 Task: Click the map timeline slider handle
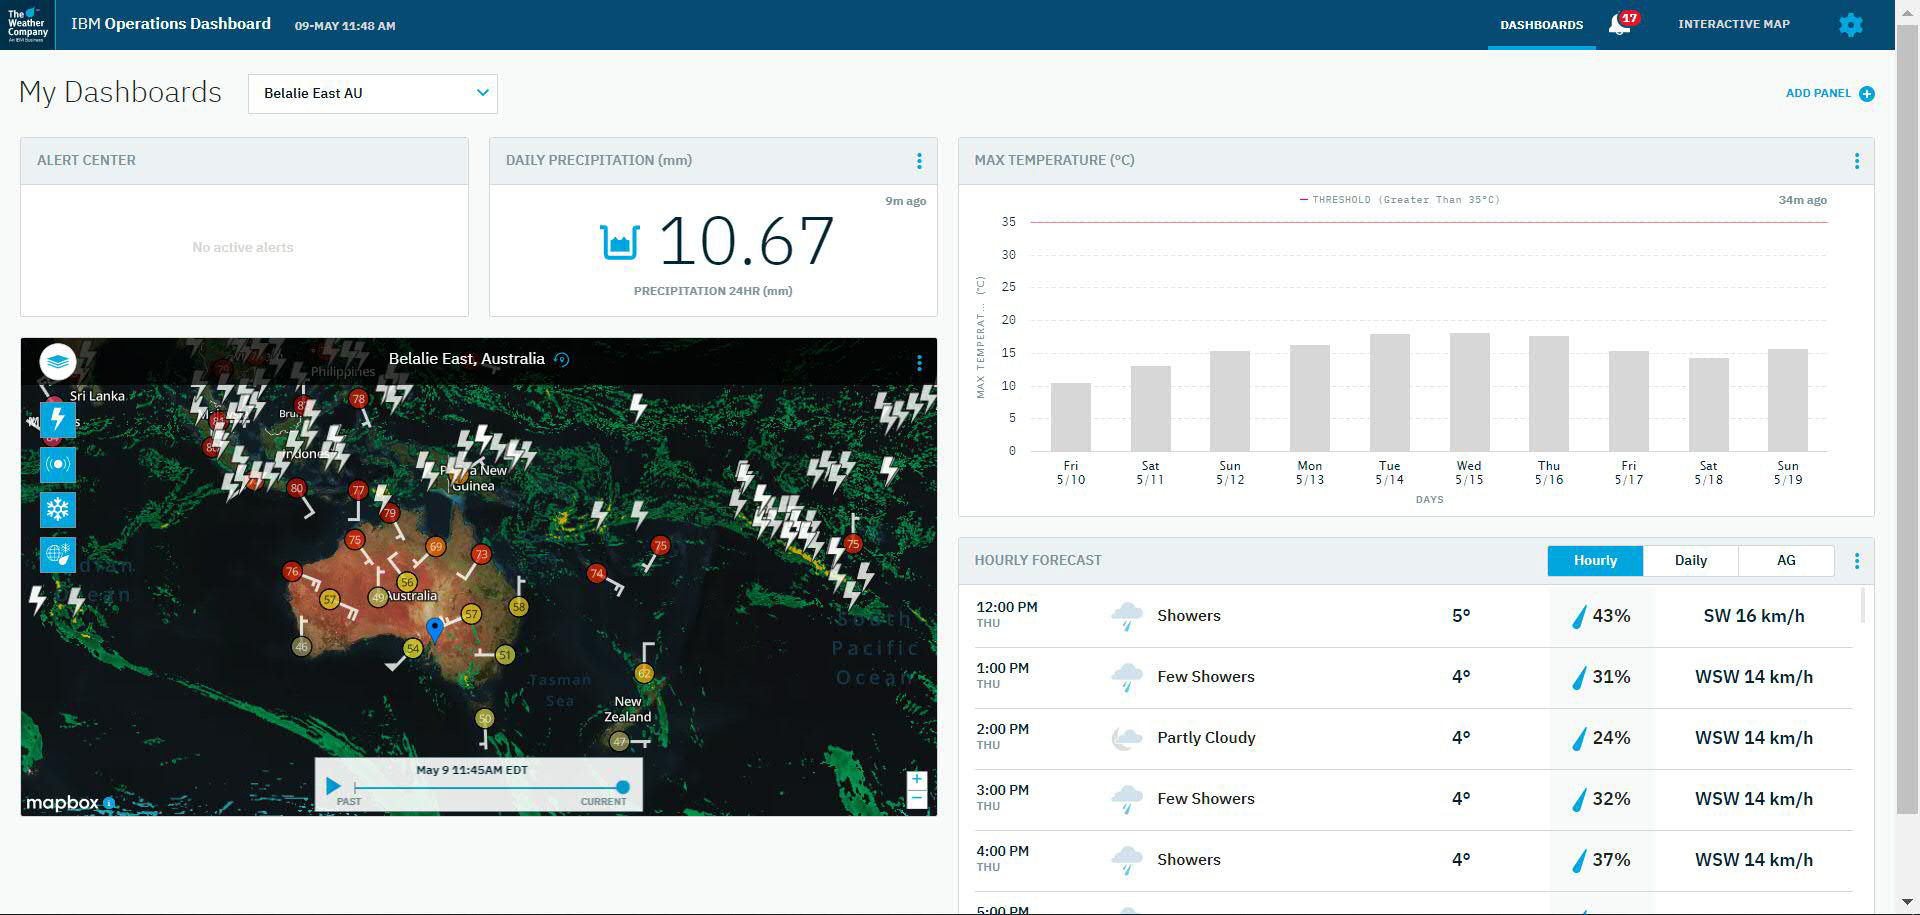tap(623, 788)
